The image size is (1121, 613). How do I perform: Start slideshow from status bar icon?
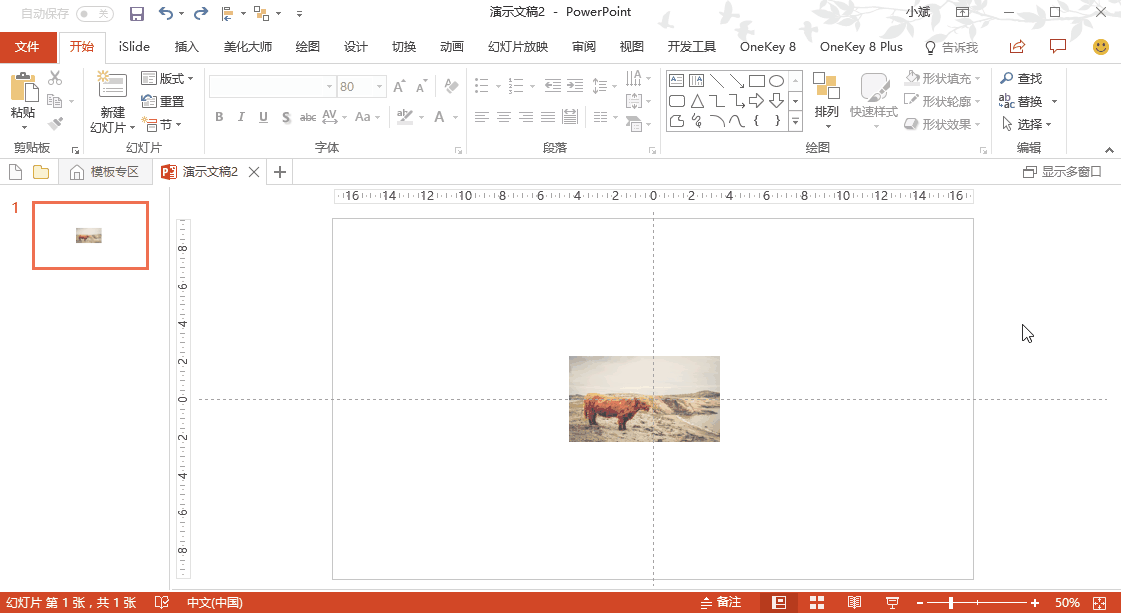pos(891,602)
